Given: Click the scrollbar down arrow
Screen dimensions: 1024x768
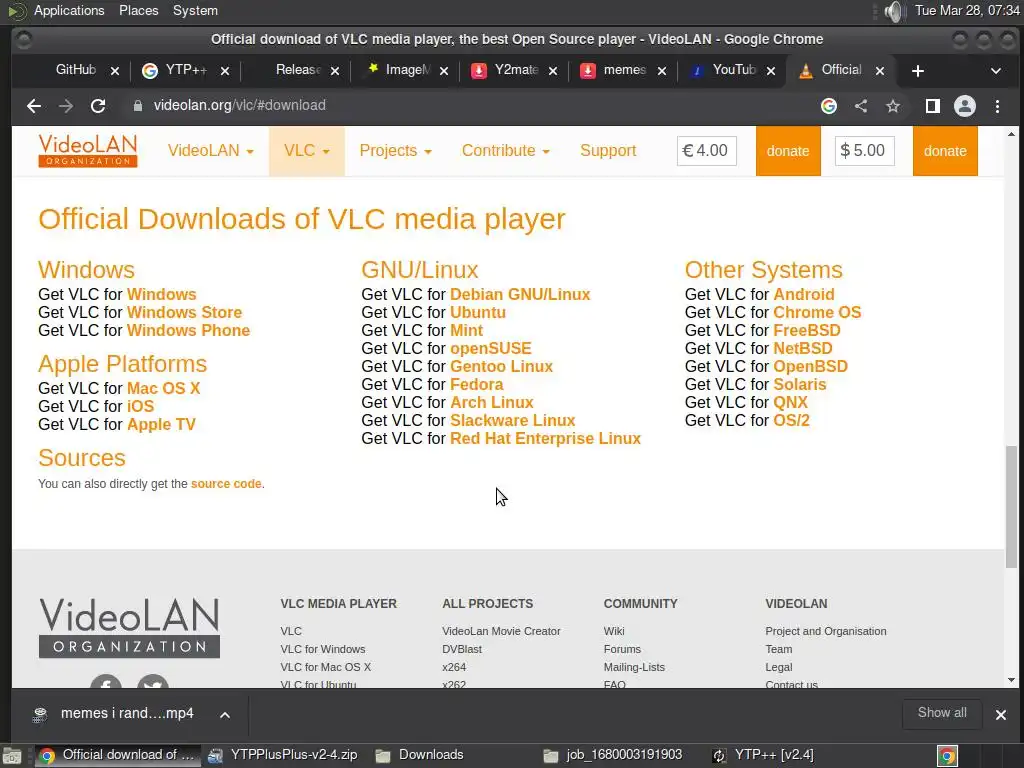Looking at the screenshot, I should [x=1011, y=680].
